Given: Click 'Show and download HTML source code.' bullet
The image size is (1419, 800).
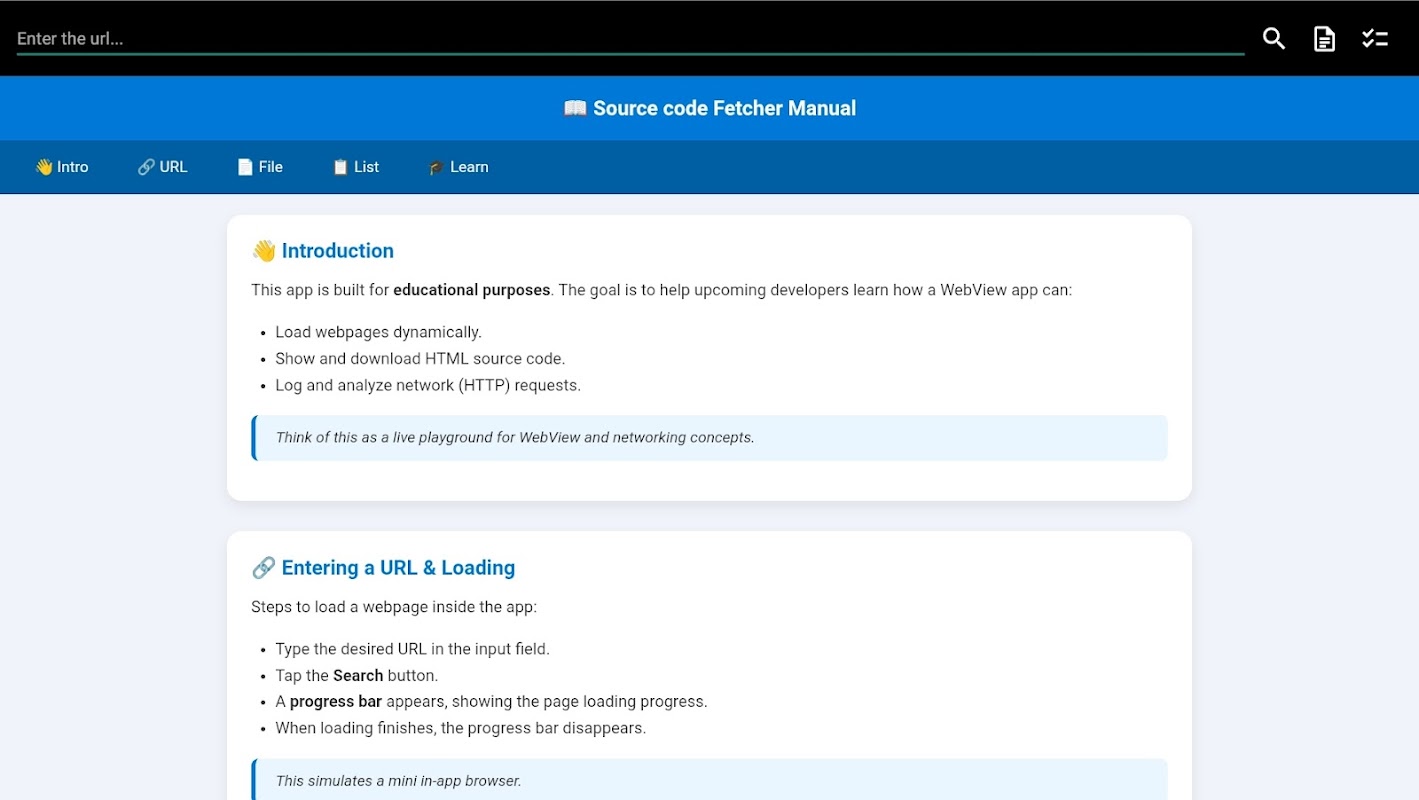Looking at the screenshot, I should [x=420, y=358].
